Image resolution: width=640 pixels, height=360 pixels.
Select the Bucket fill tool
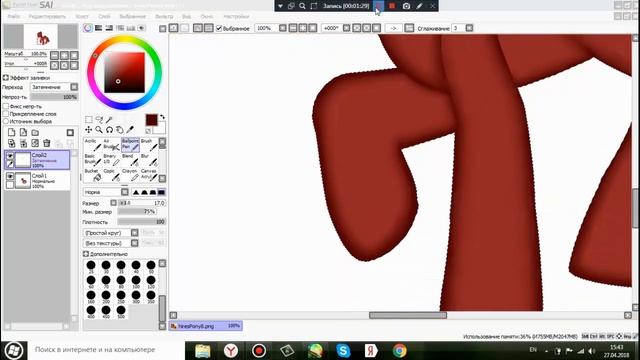coord(93,175)
